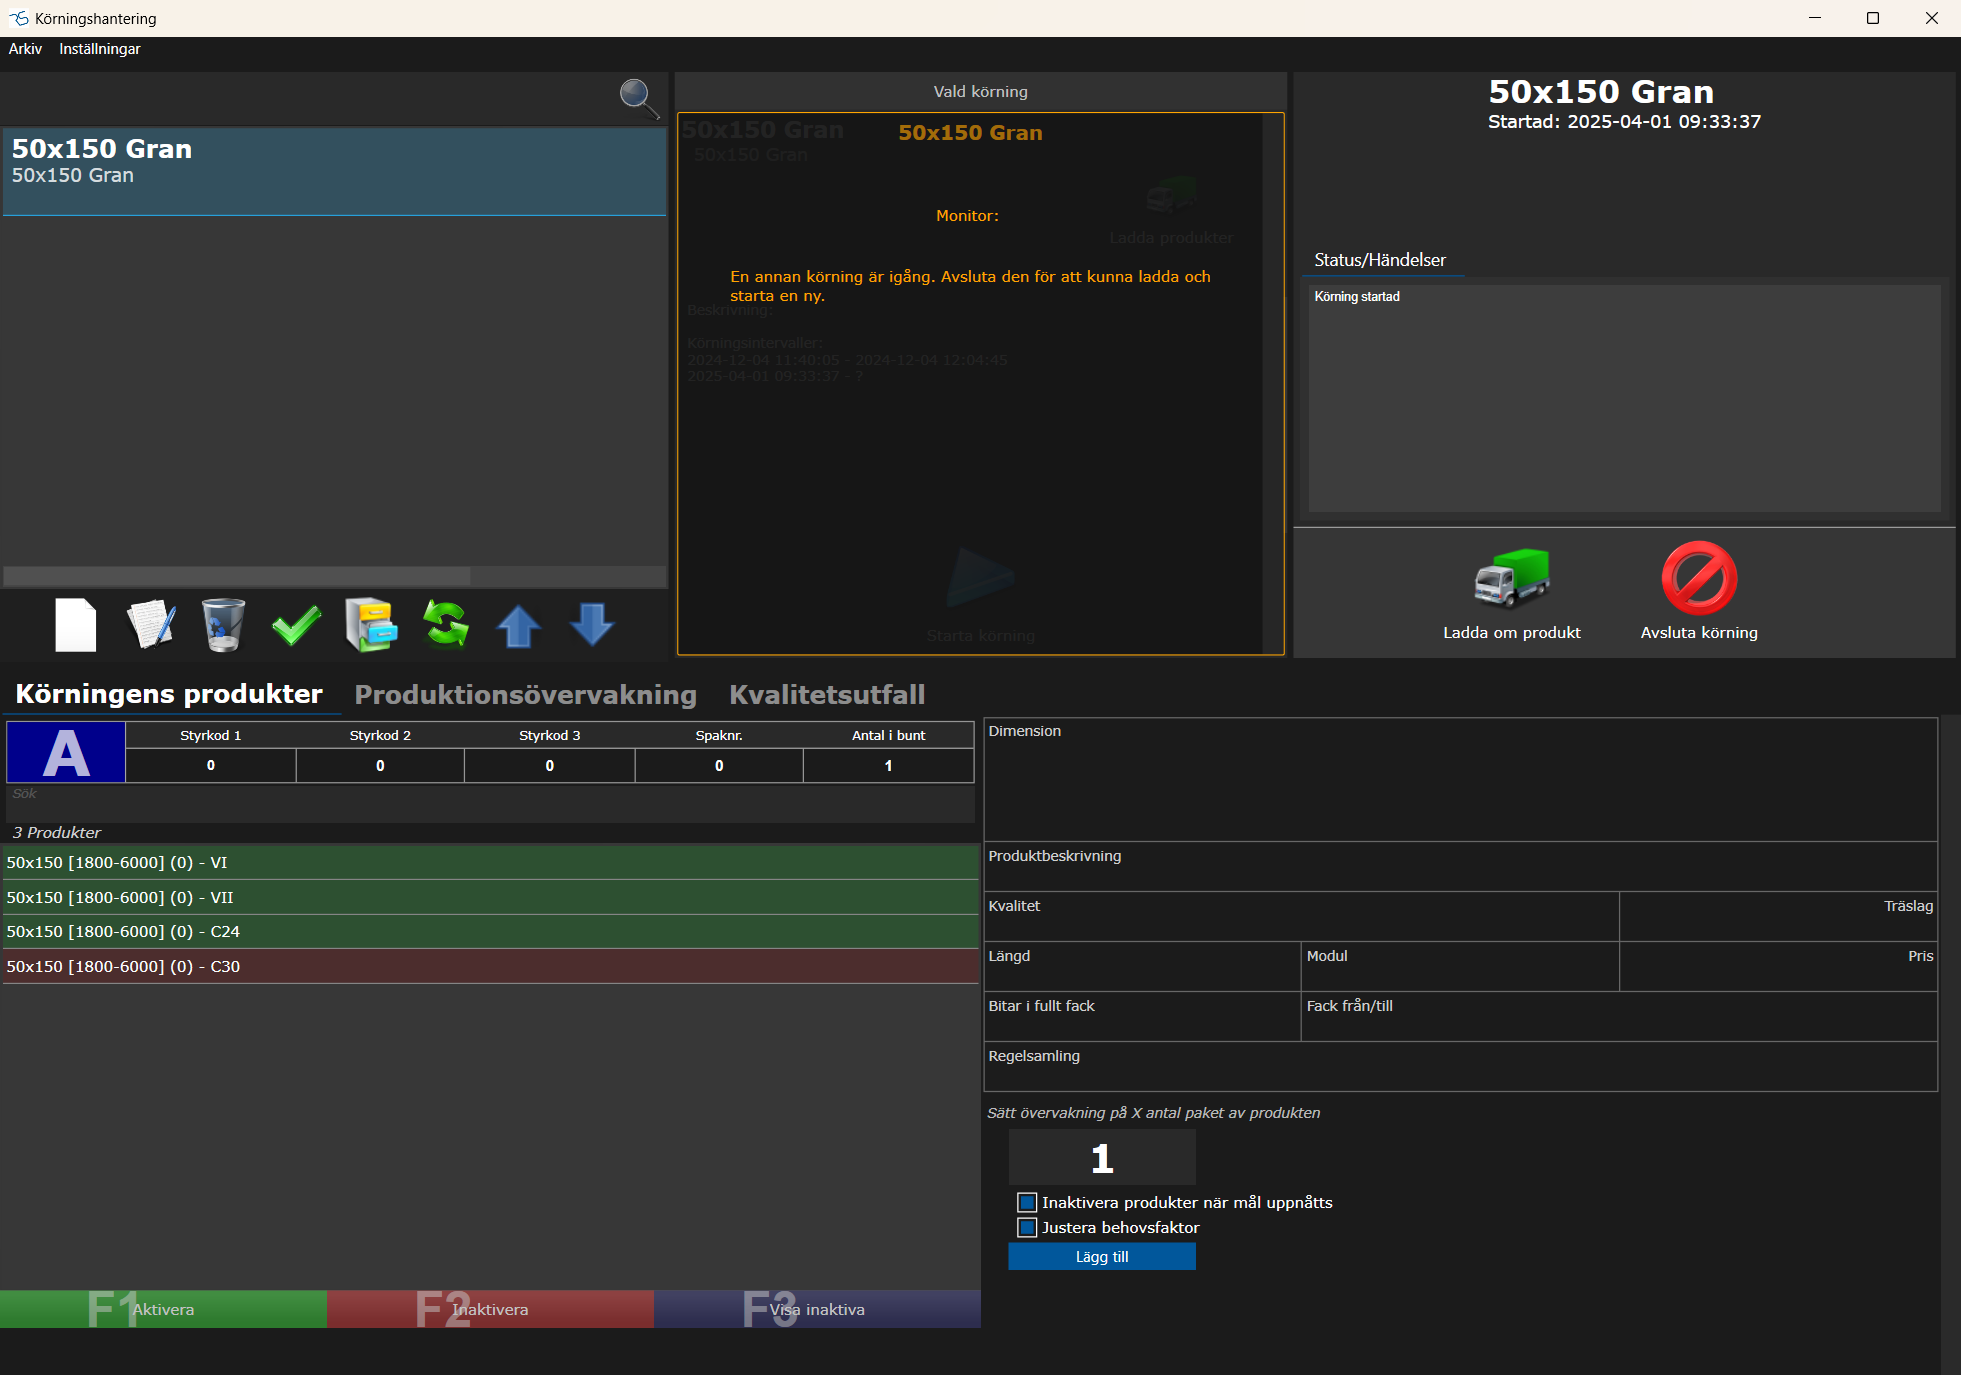Open the Arkiv menu
The height and width of the screenshot is (1375, 1961).
tap(25, 49)
